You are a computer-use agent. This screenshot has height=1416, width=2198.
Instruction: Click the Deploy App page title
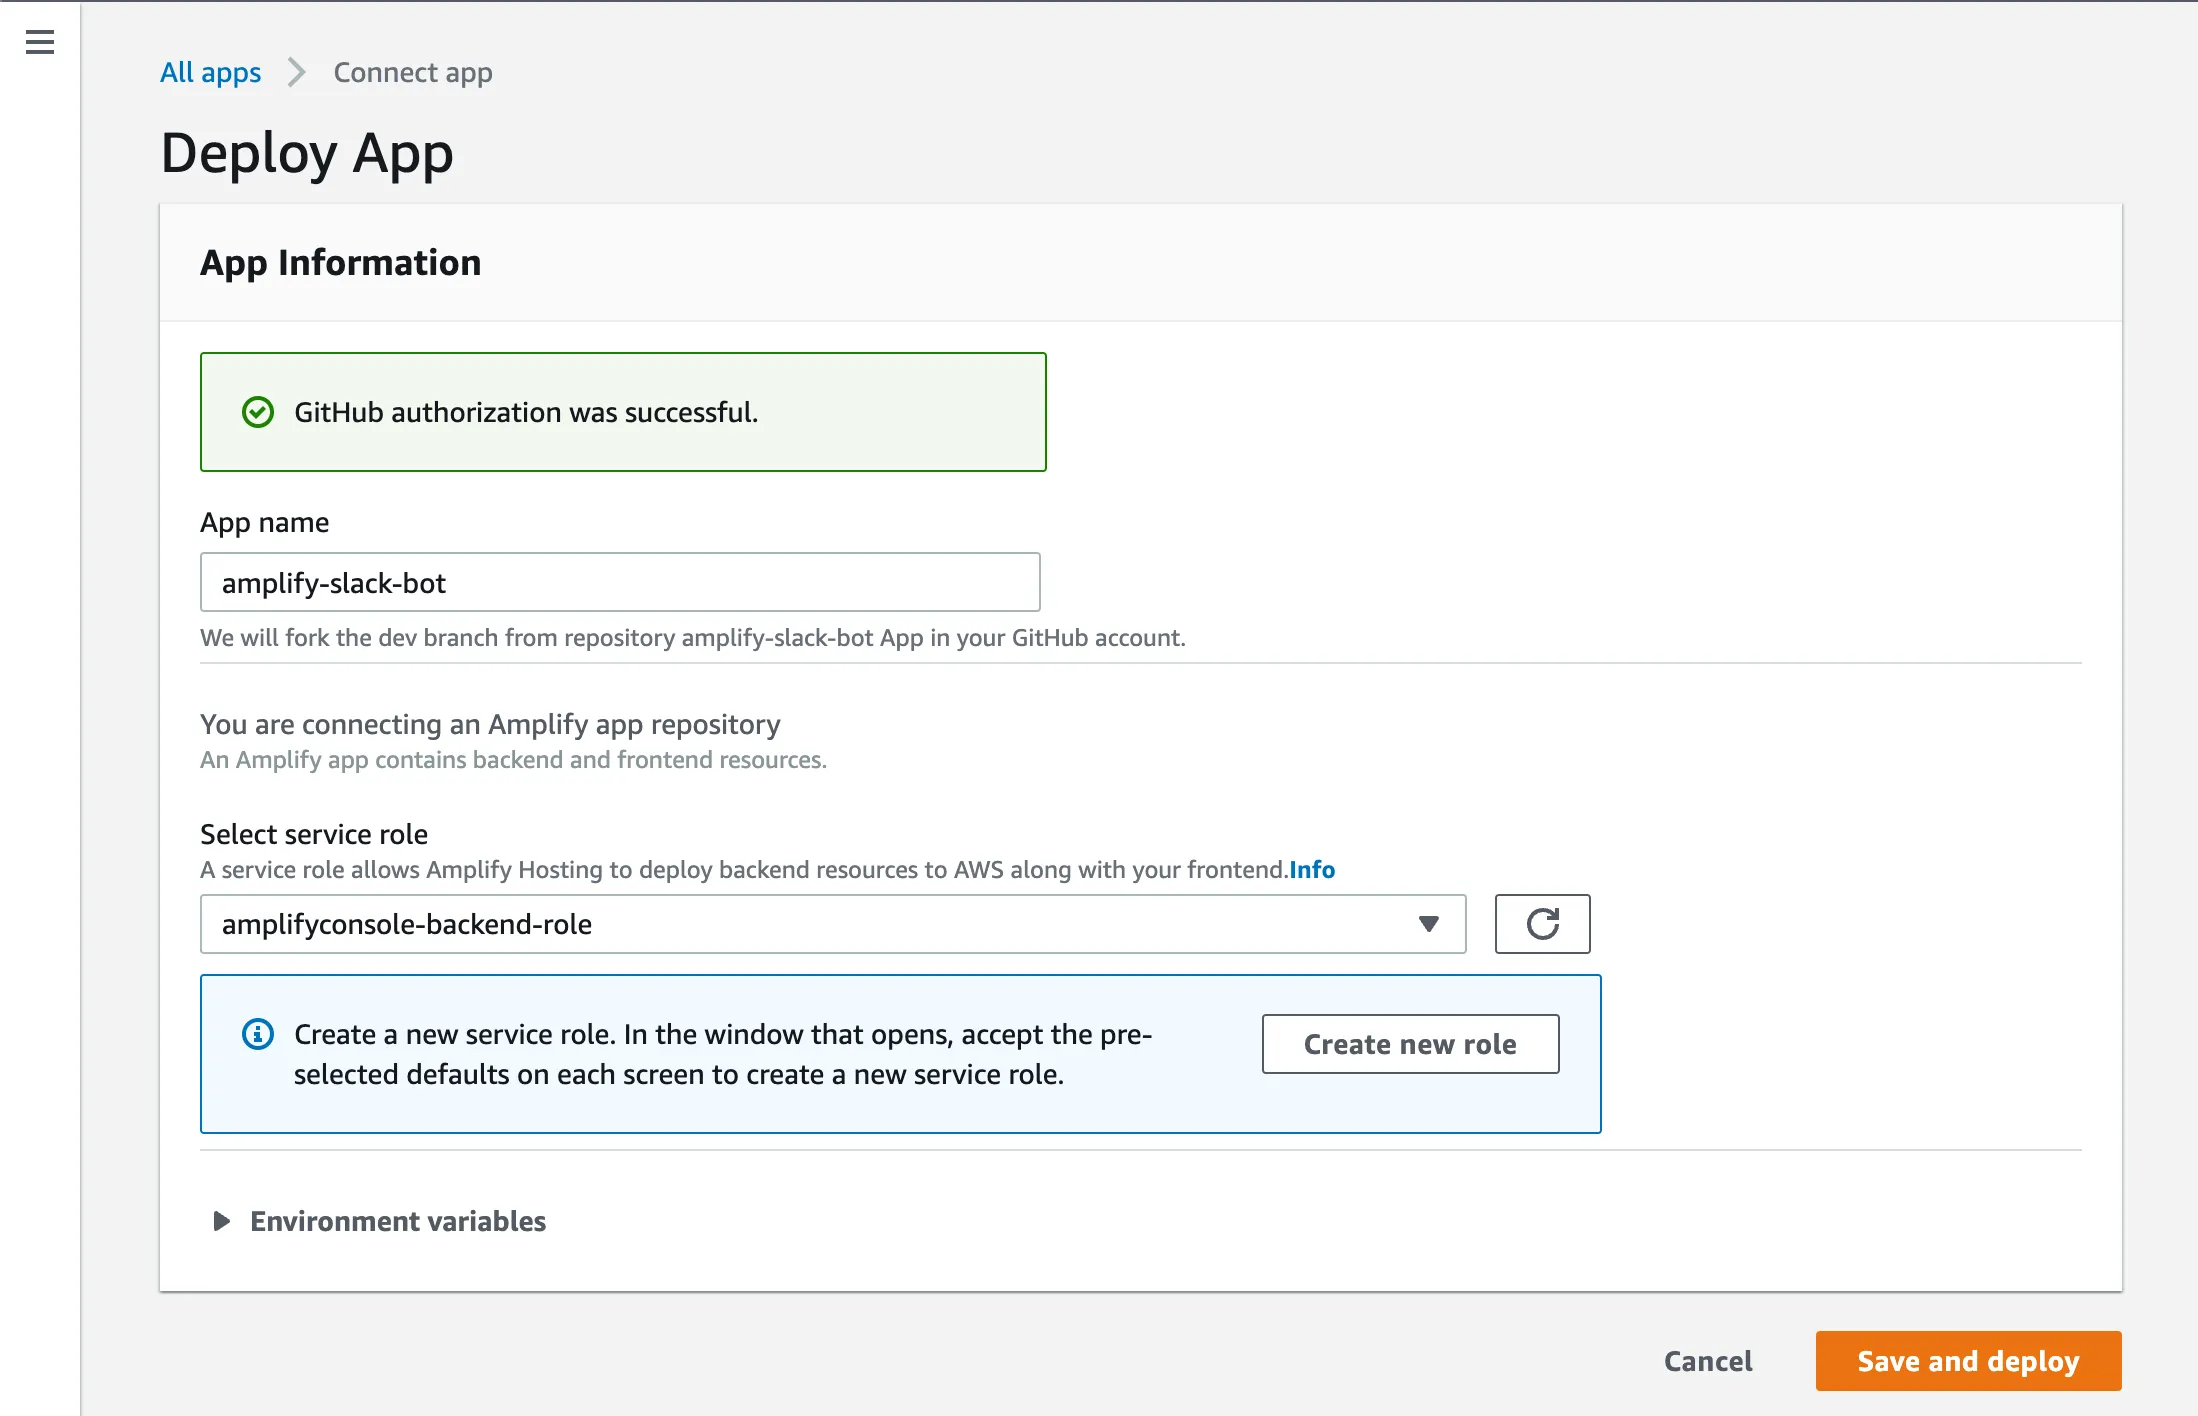click(307, 152)
